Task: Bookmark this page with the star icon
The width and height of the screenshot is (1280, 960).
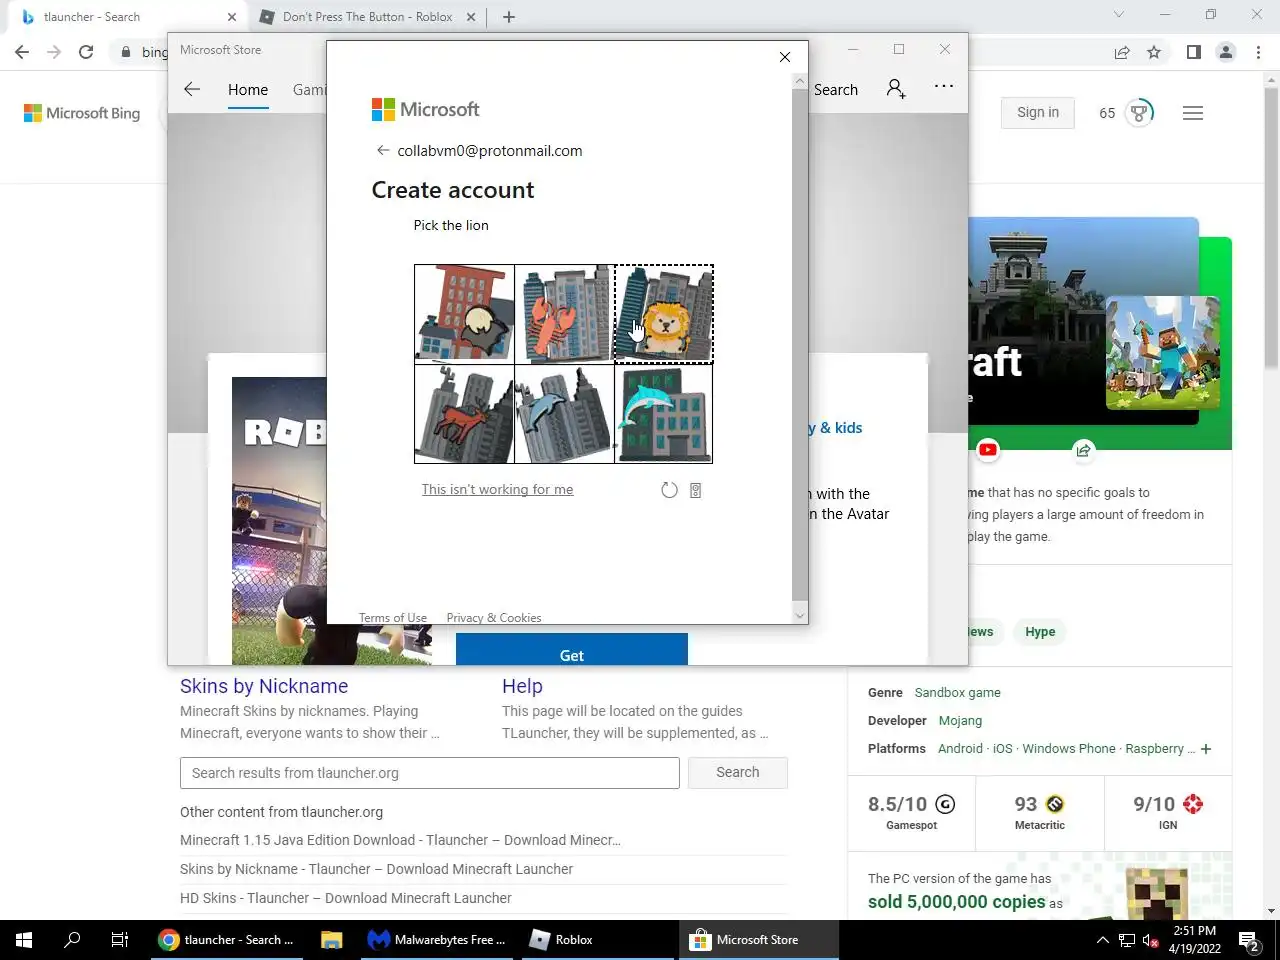Action: (1154, 52)
